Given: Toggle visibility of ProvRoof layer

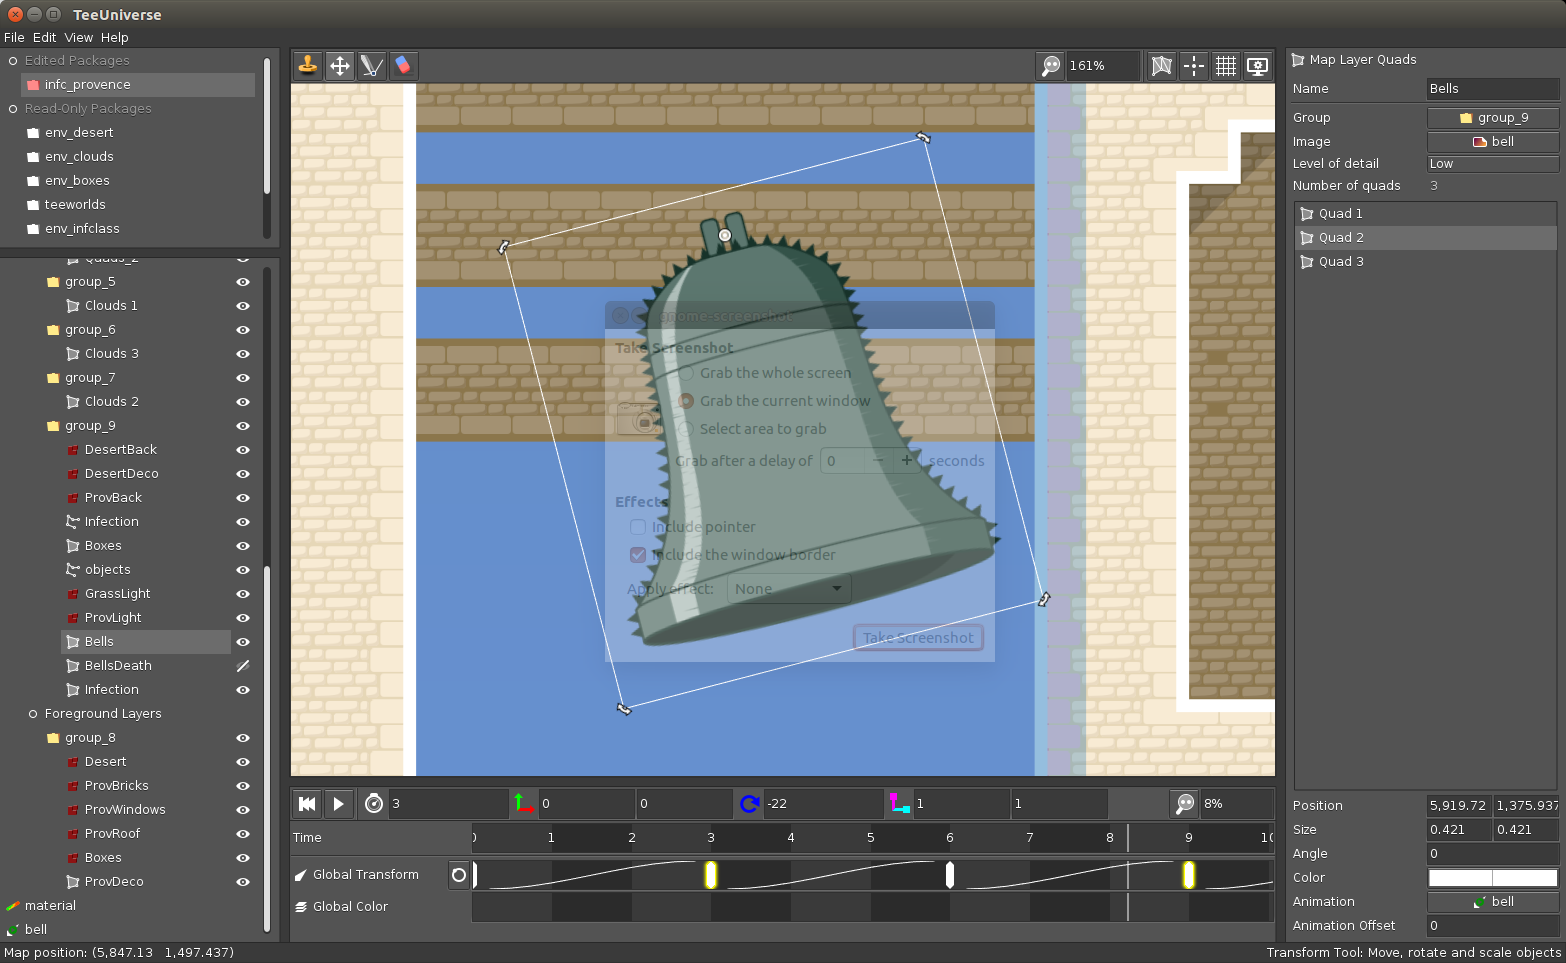Looking at the screenshot, I should (x=242, y=834).
